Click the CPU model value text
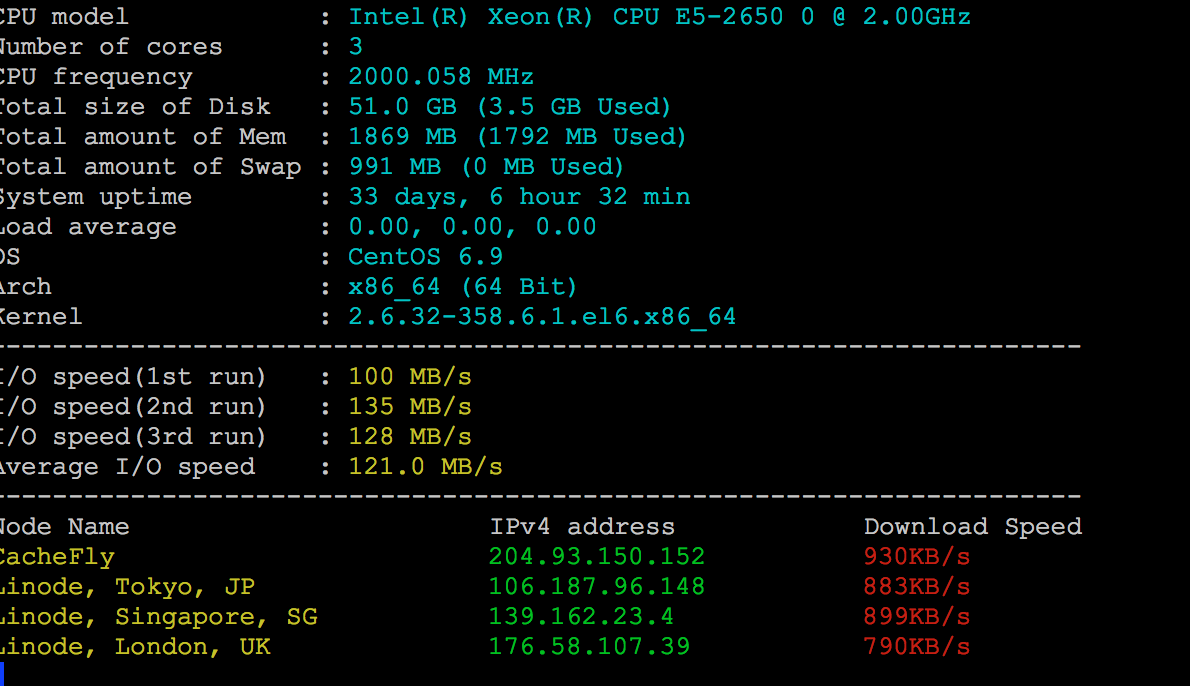 660,17
